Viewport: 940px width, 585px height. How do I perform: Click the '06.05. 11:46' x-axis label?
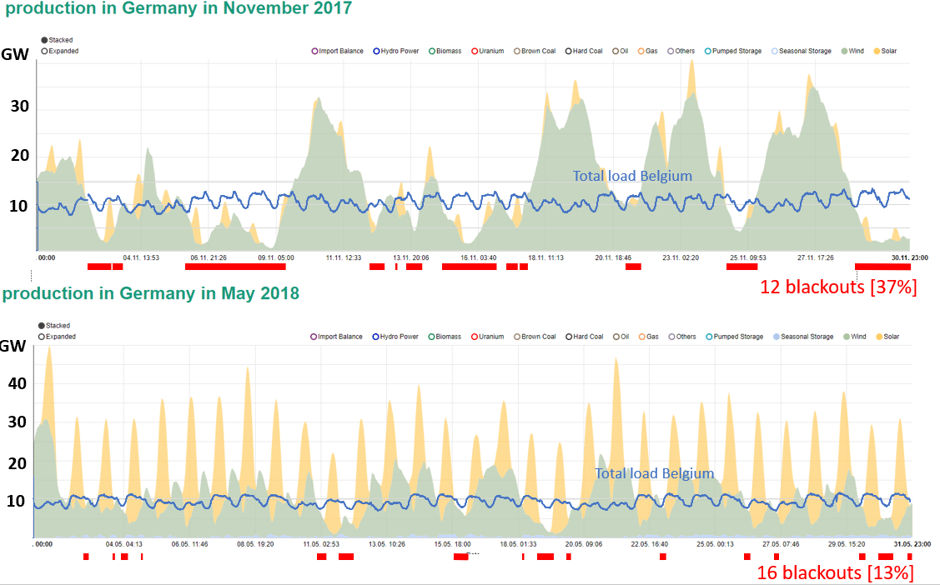tap(190, 544)
